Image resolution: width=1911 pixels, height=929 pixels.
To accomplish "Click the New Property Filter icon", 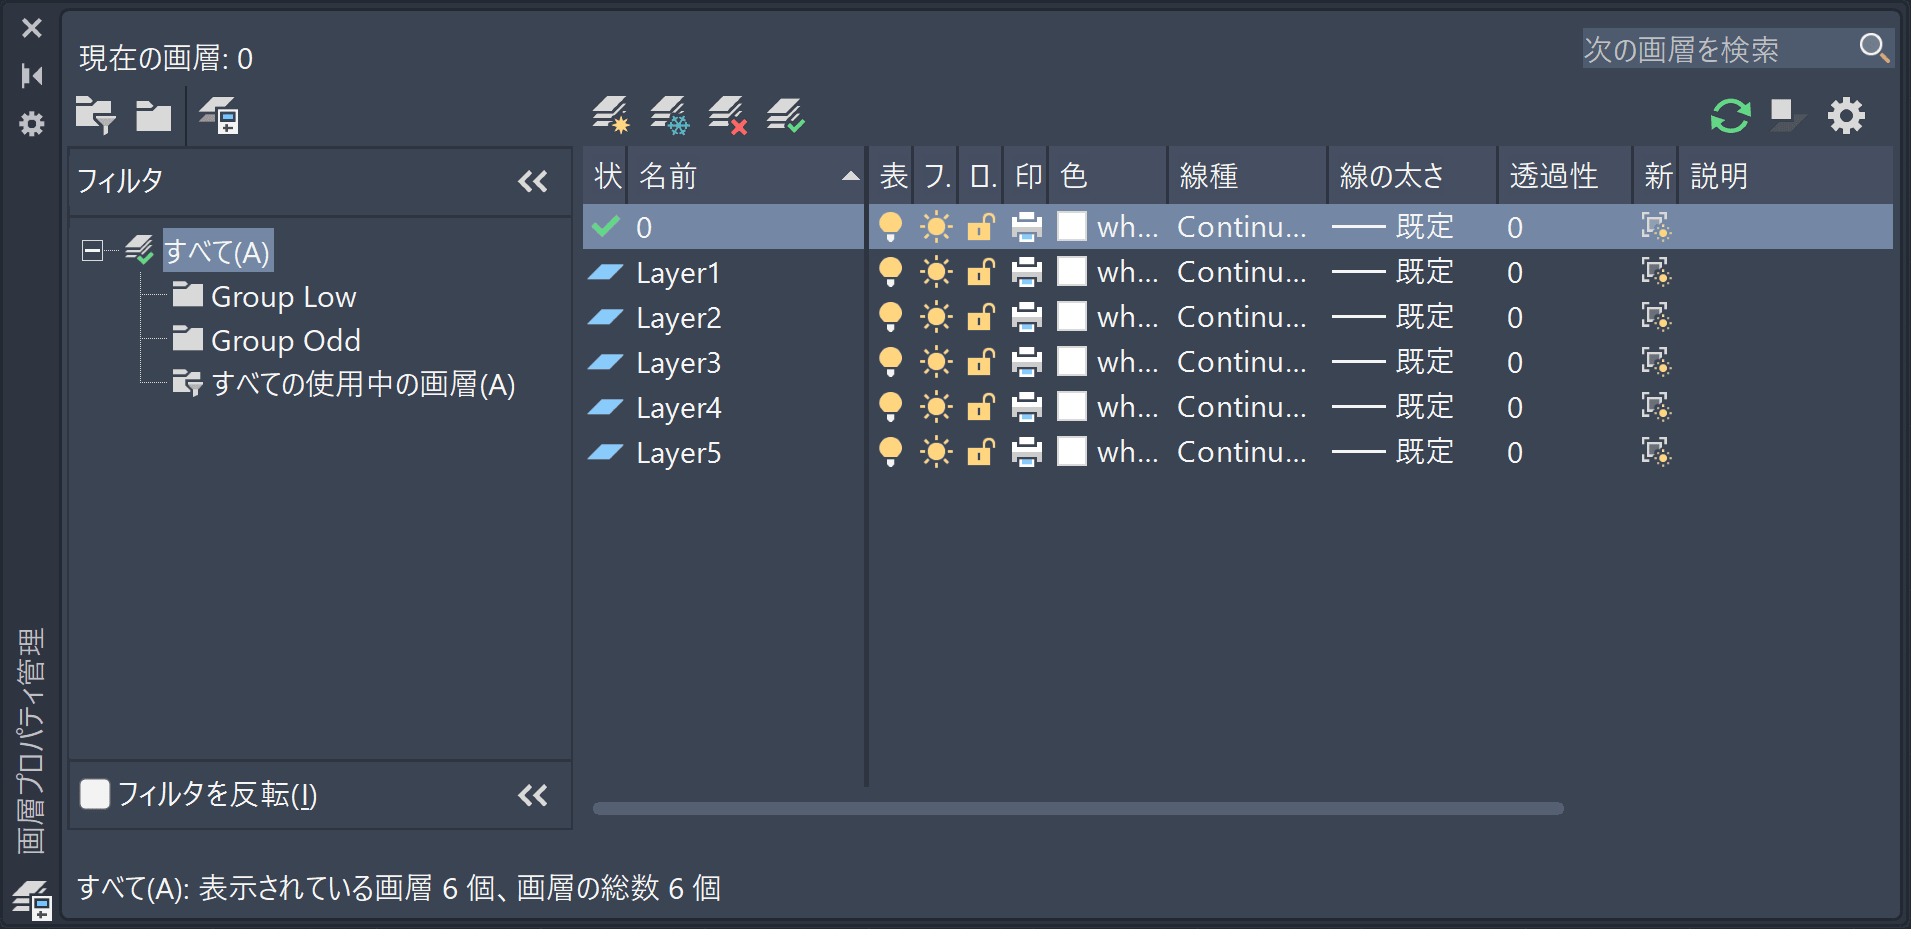I will 95,116.
